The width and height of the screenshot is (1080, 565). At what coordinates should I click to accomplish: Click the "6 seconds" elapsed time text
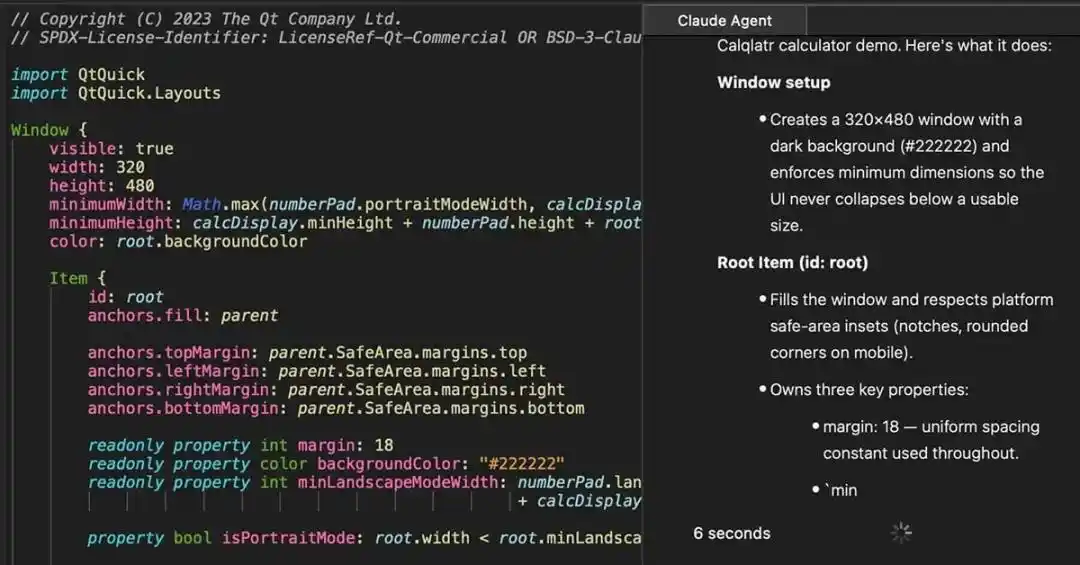(x=731, y=533)
